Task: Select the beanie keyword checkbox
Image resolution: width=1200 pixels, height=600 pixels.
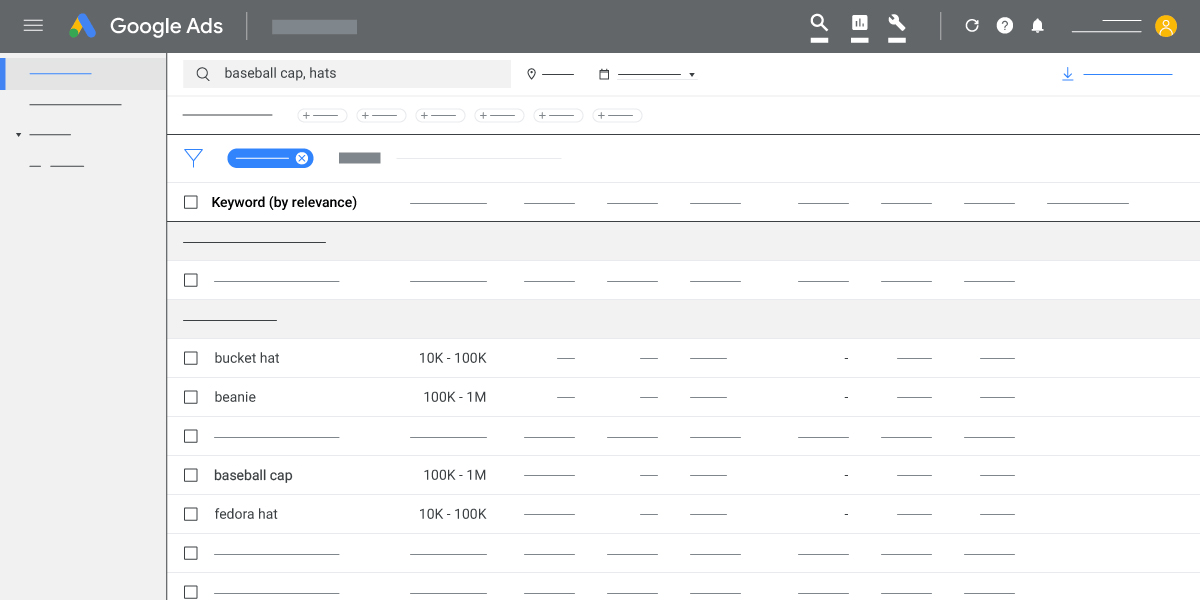Action: click(x=191, y=397)
